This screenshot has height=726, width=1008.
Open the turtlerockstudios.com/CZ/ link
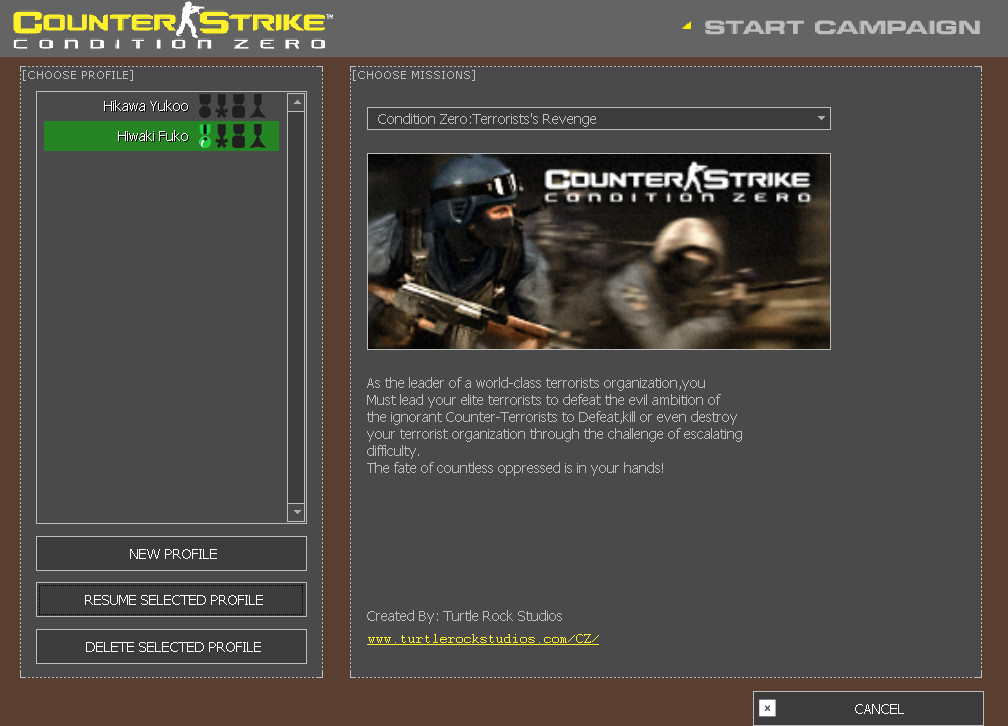pos(483,639)
